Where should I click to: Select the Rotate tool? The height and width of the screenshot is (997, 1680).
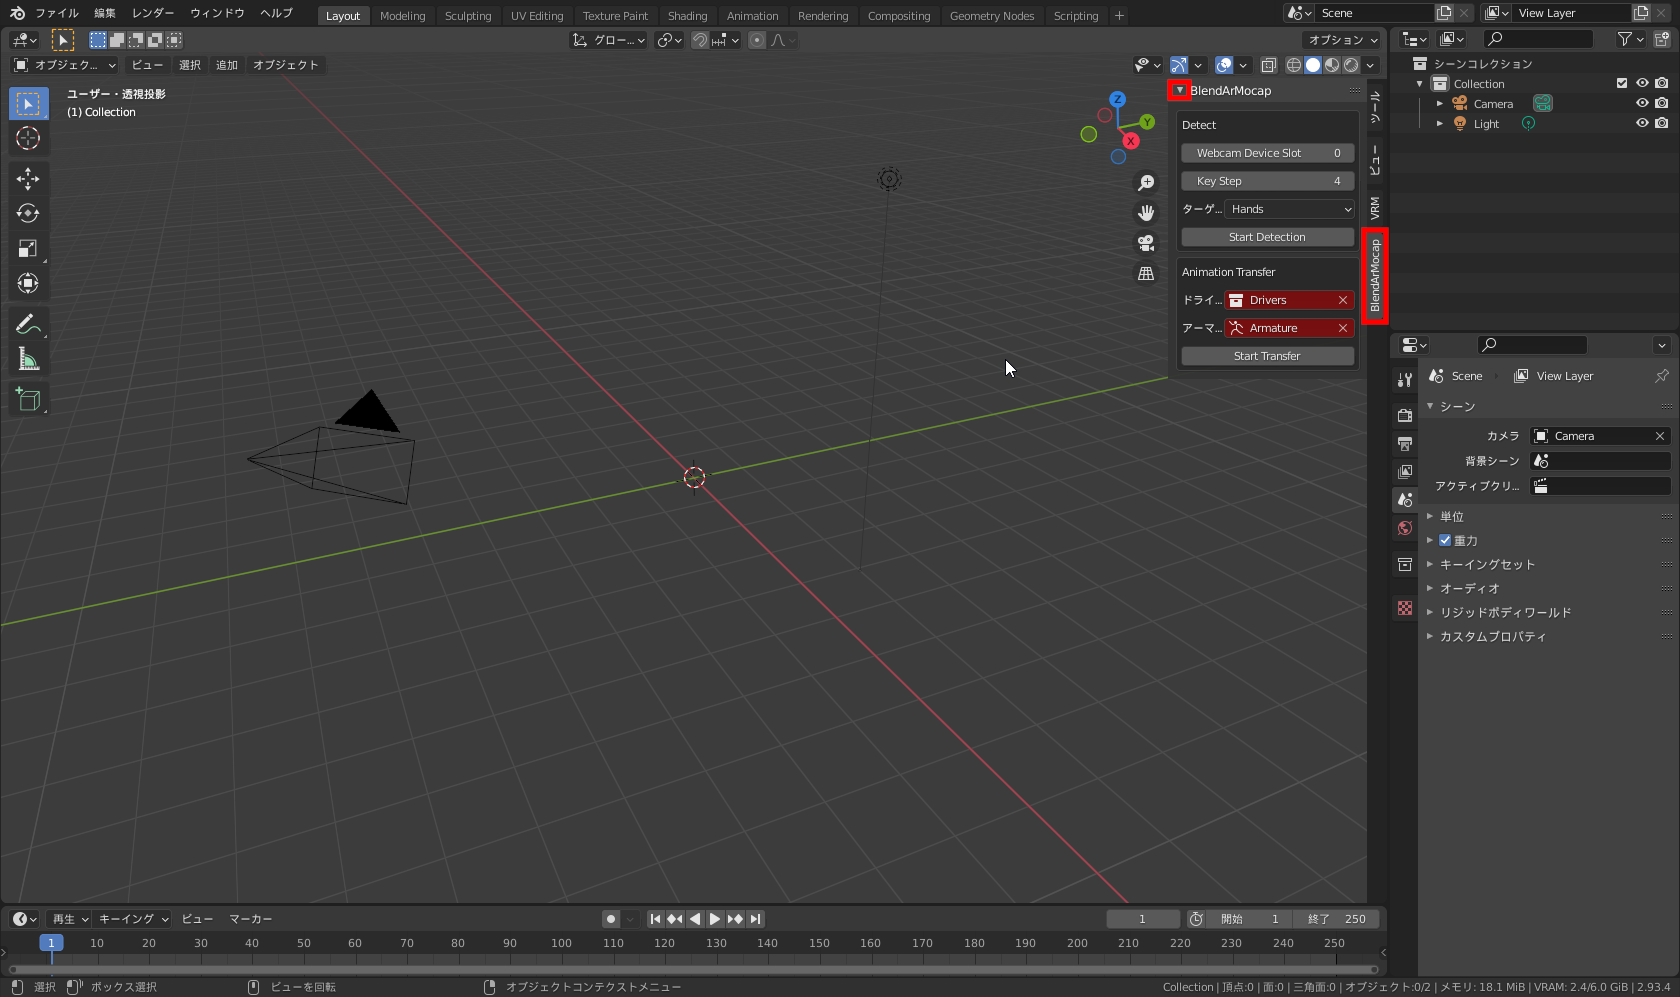coord(28,213)
